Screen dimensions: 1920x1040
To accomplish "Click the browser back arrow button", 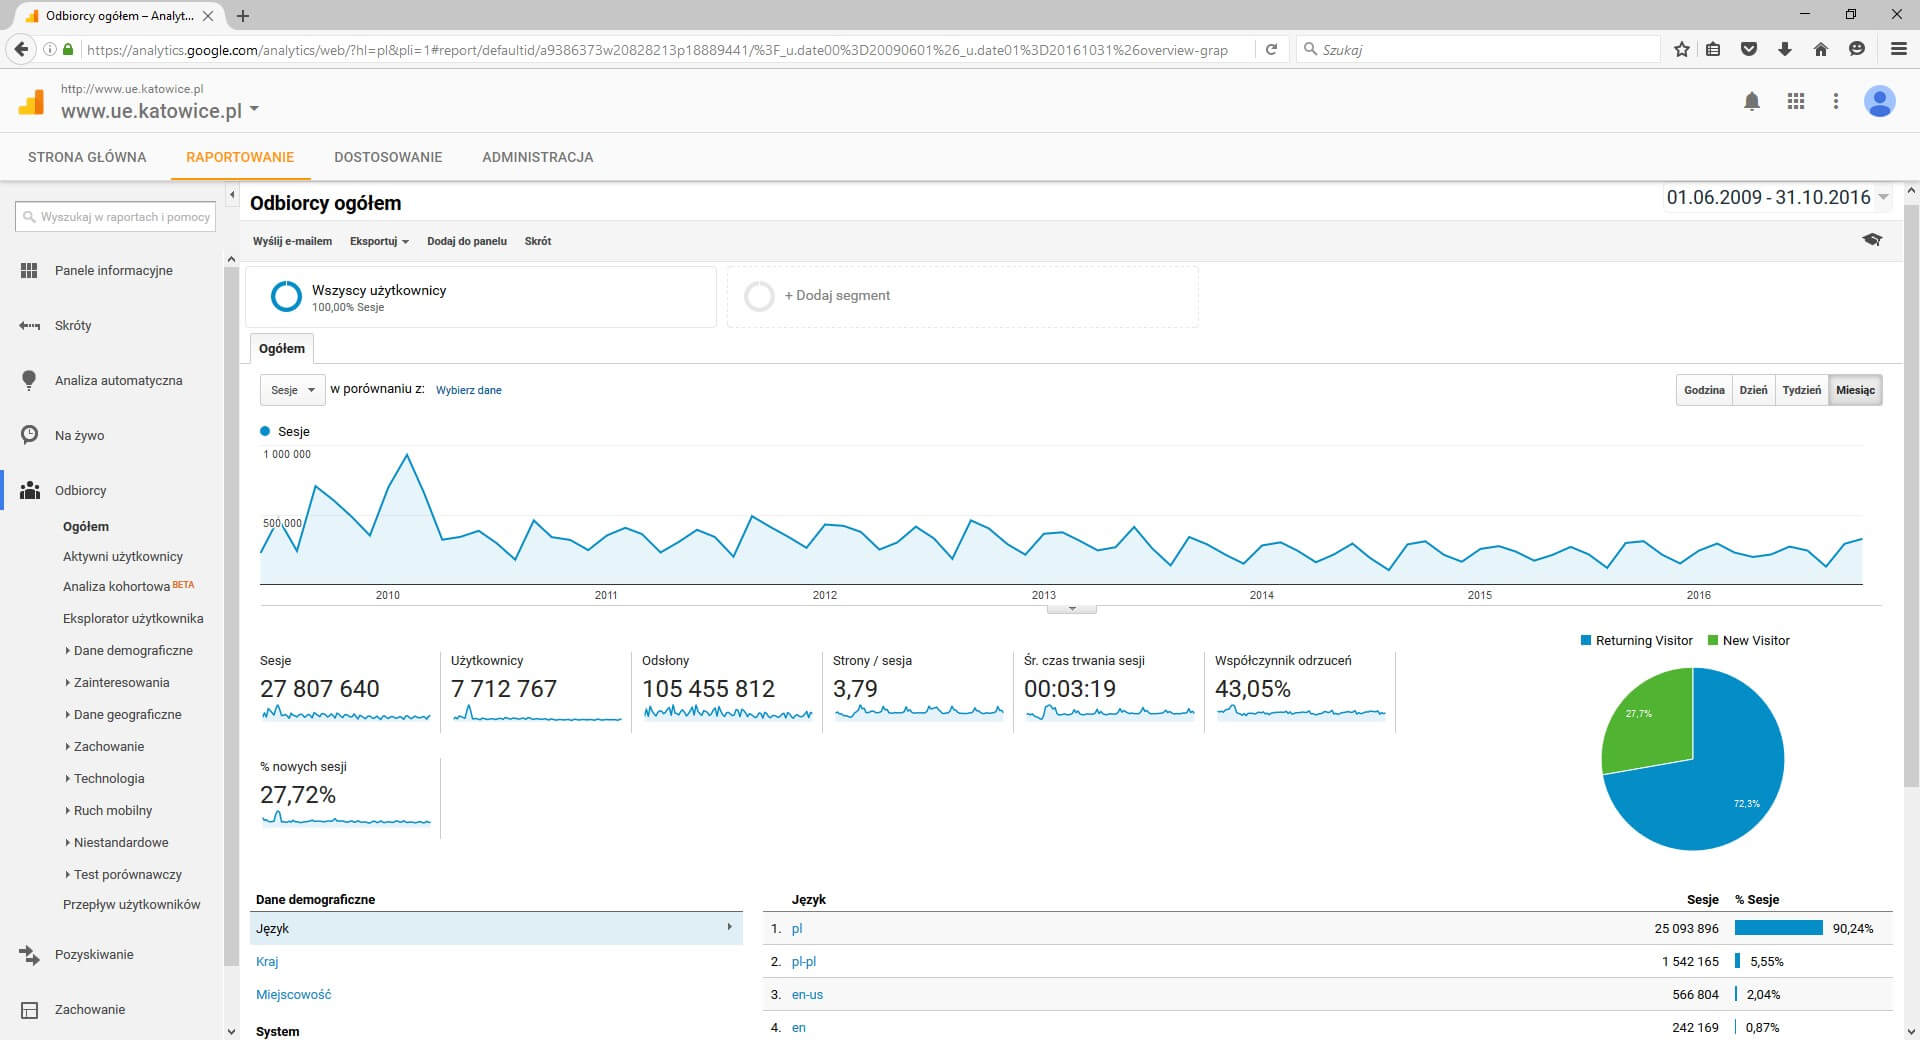I will [x=21, y=49].
